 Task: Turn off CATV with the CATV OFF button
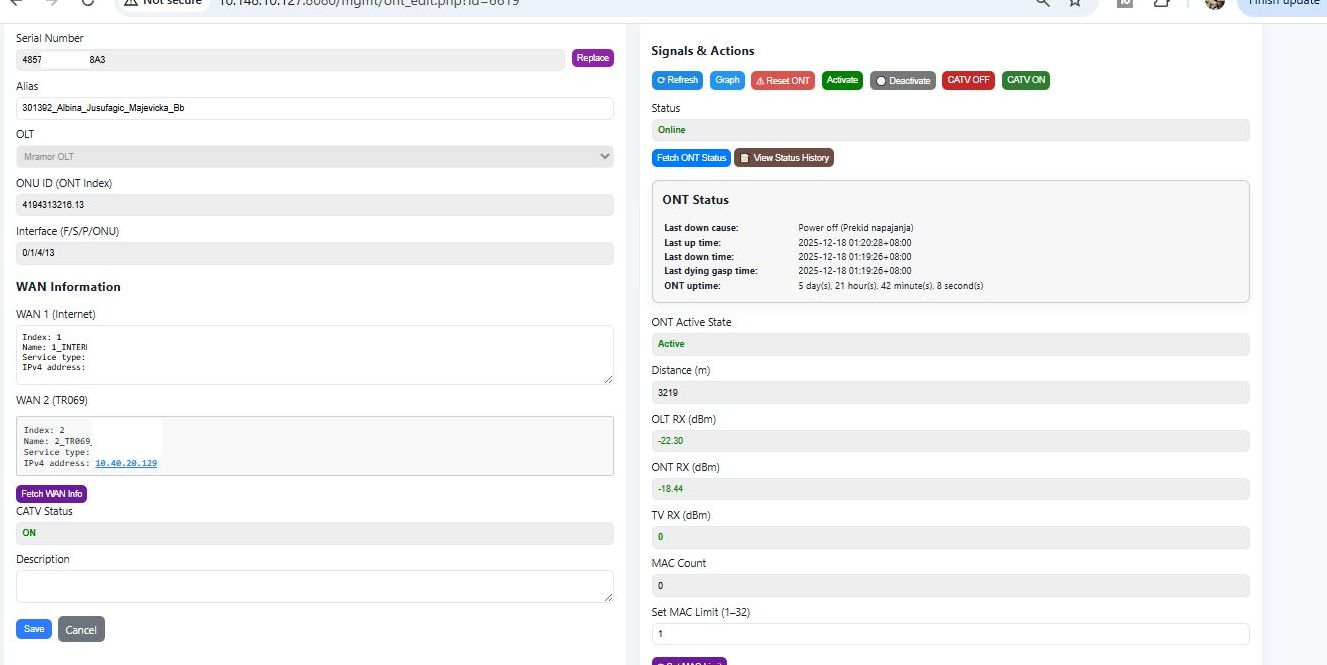(x=967, y=80)
